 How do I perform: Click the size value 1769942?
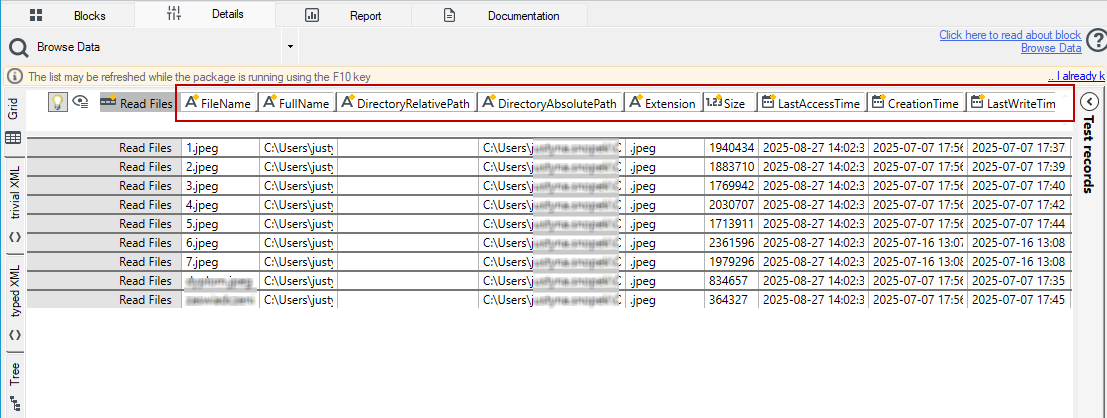[731, 186]
